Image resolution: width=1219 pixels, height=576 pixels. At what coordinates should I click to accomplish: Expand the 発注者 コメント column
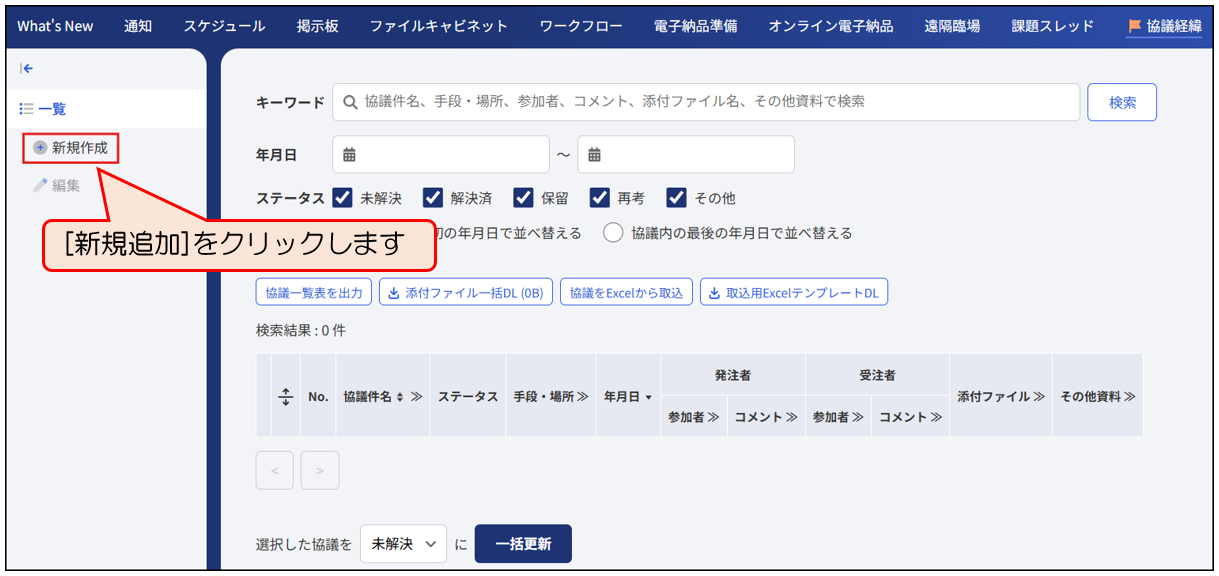click(792, 417)
